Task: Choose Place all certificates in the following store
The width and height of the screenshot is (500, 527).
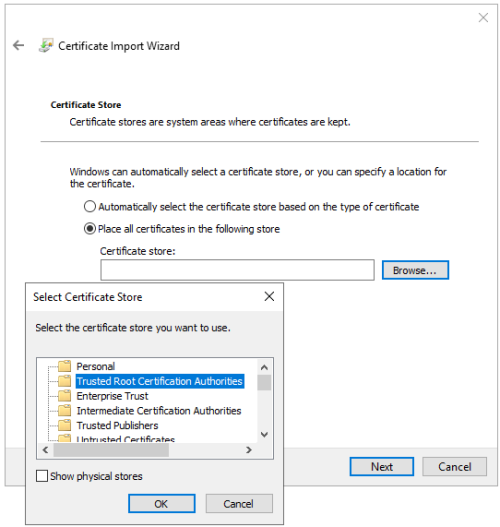Action: [90, 229]
